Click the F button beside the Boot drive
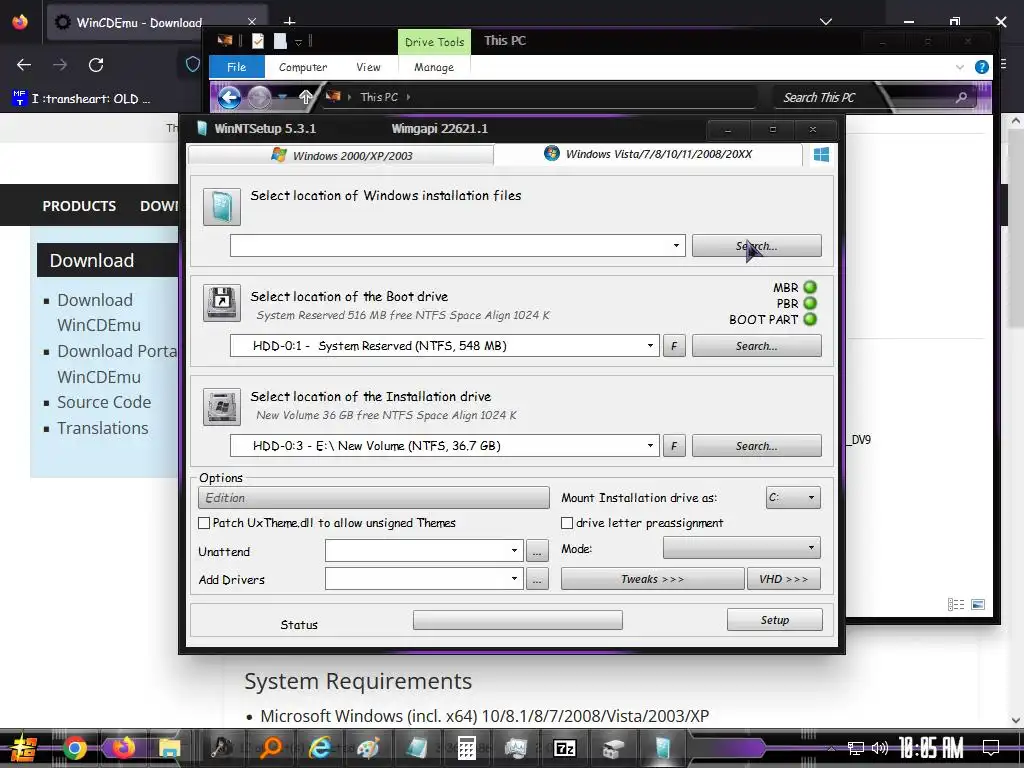Screen dimensions: 1024x768 pos(674,346)
